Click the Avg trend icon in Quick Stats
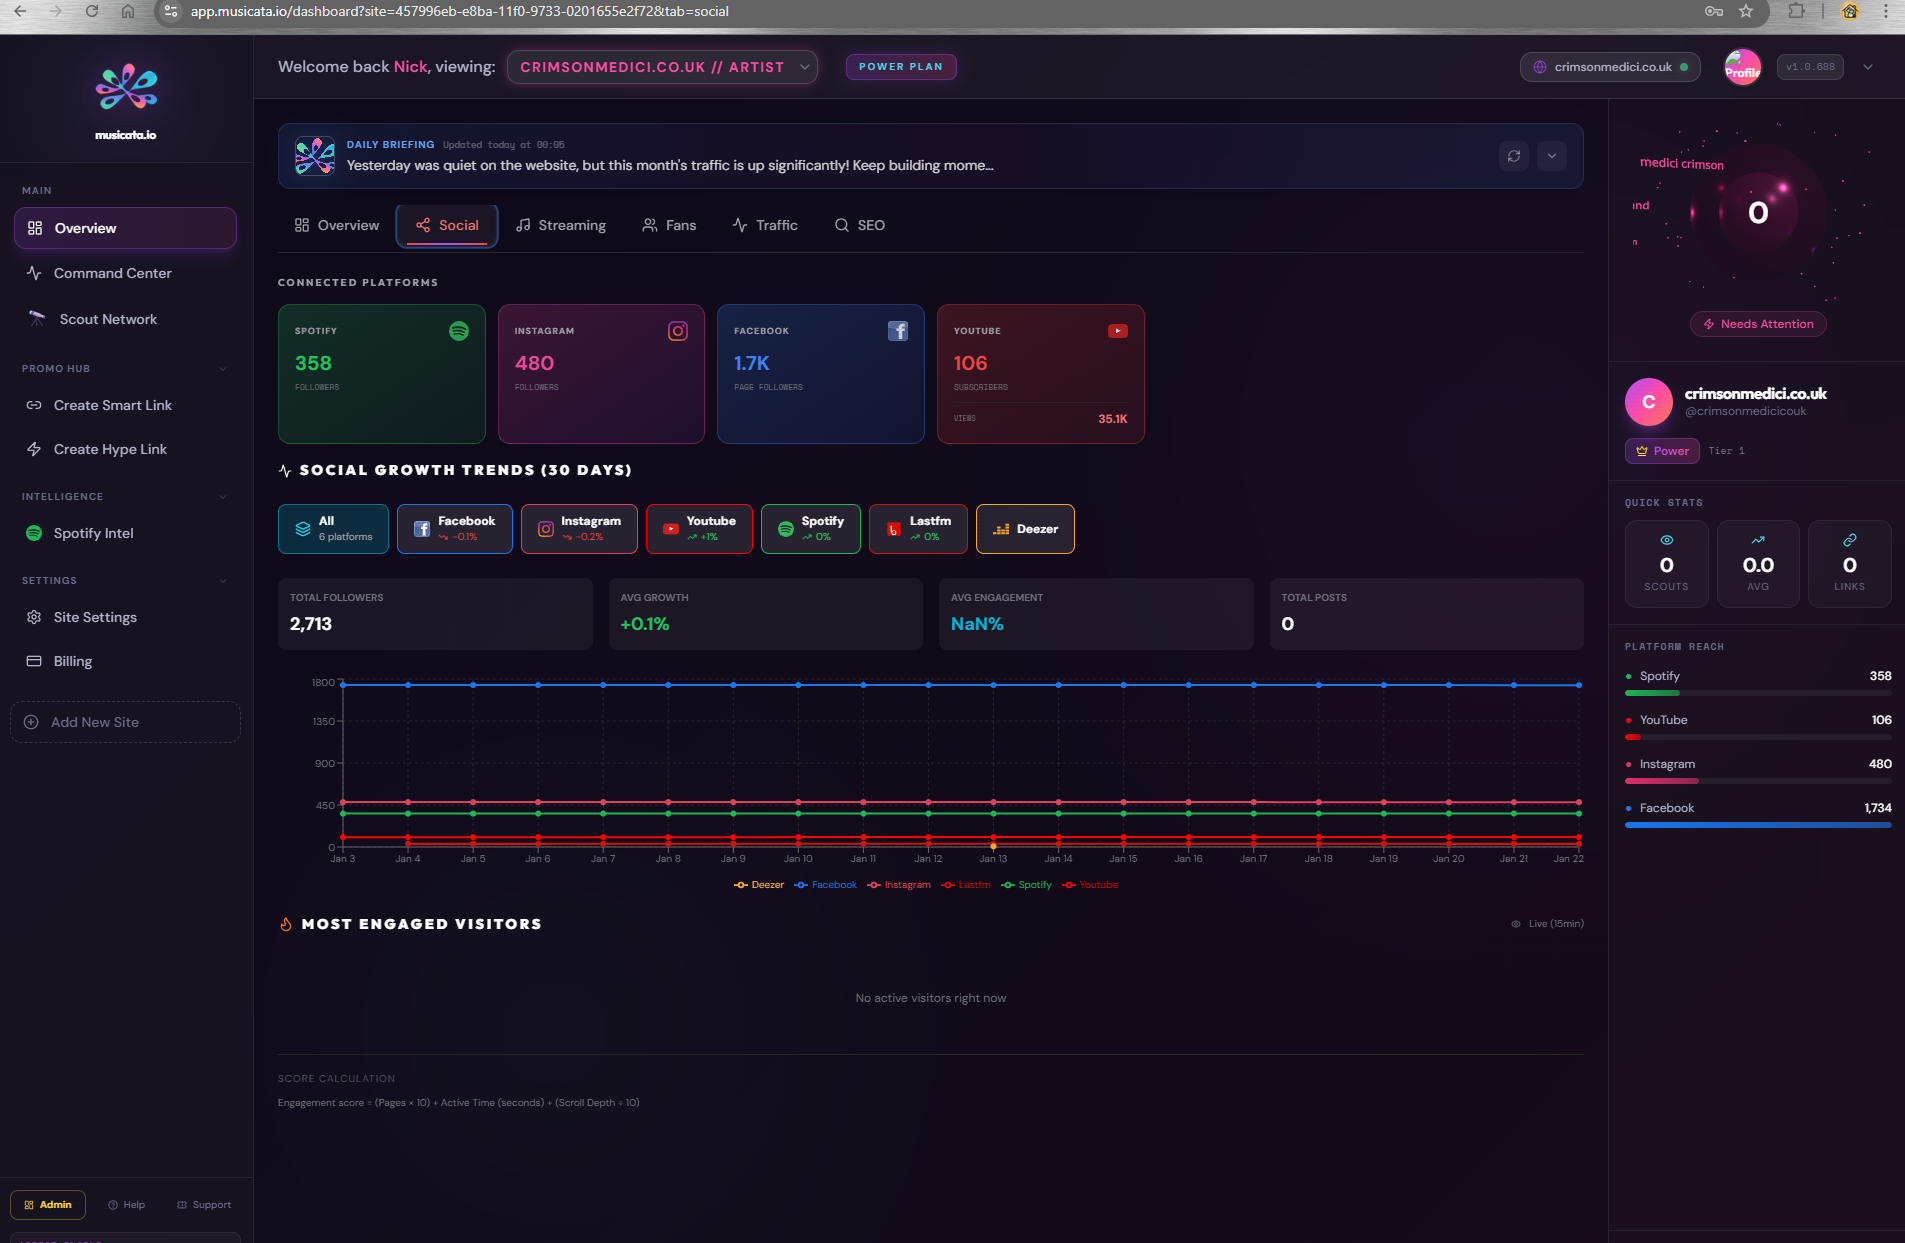The width and height of the screenshot is (1905, 1243). coord(1758,540)
